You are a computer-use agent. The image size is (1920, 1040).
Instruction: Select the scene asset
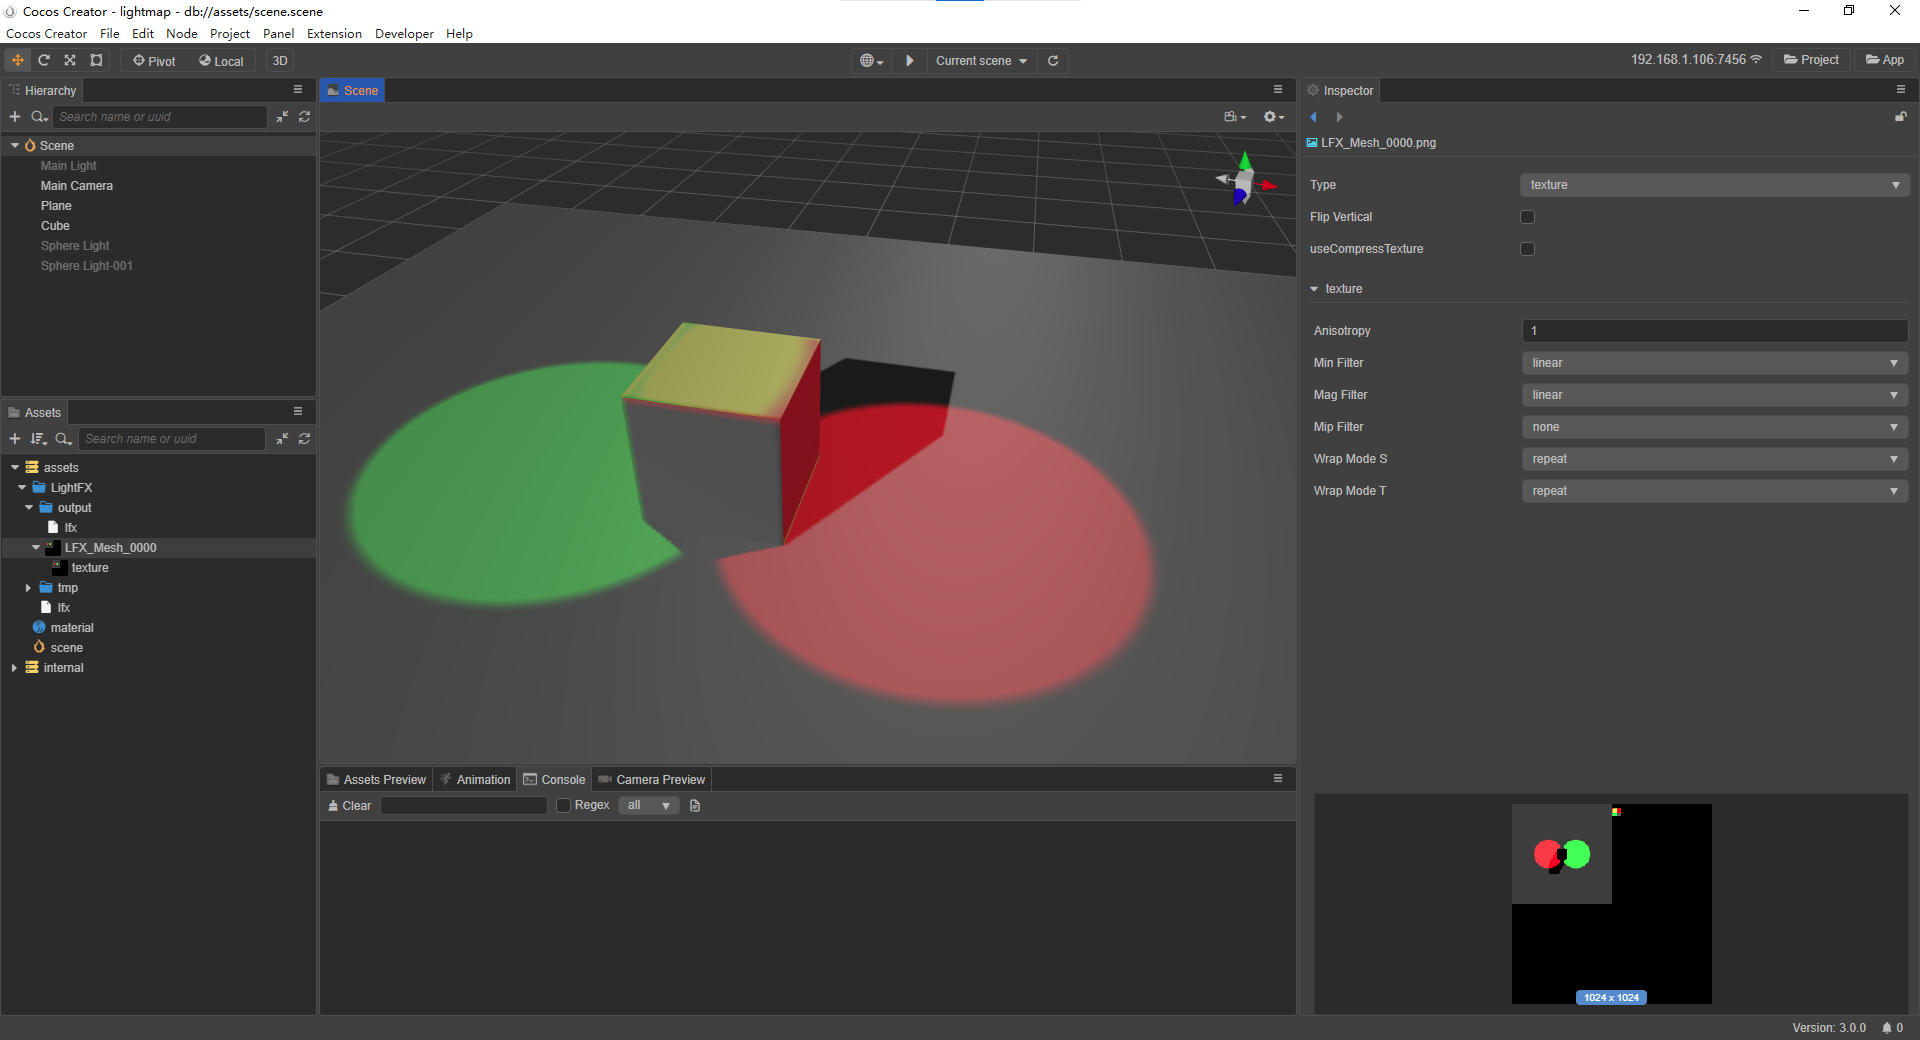(66, 648)
